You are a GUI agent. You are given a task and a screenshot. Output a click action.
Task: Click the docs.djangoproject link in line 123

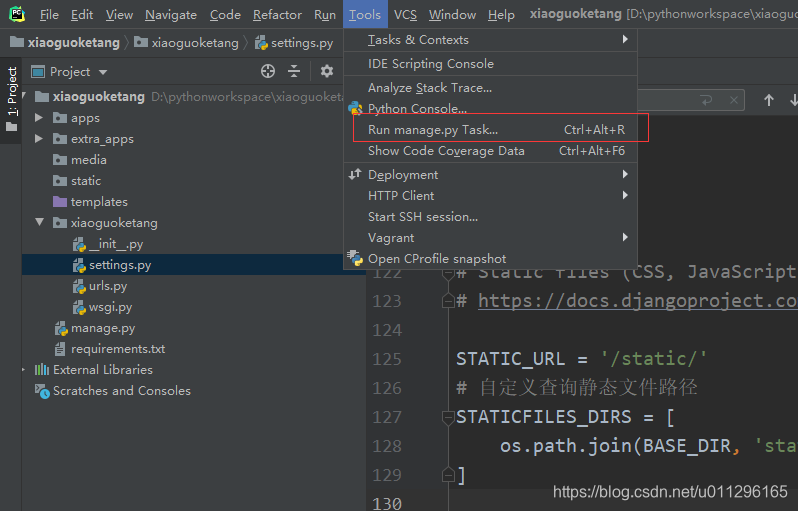pyautogui.click(x=638, y=301)
